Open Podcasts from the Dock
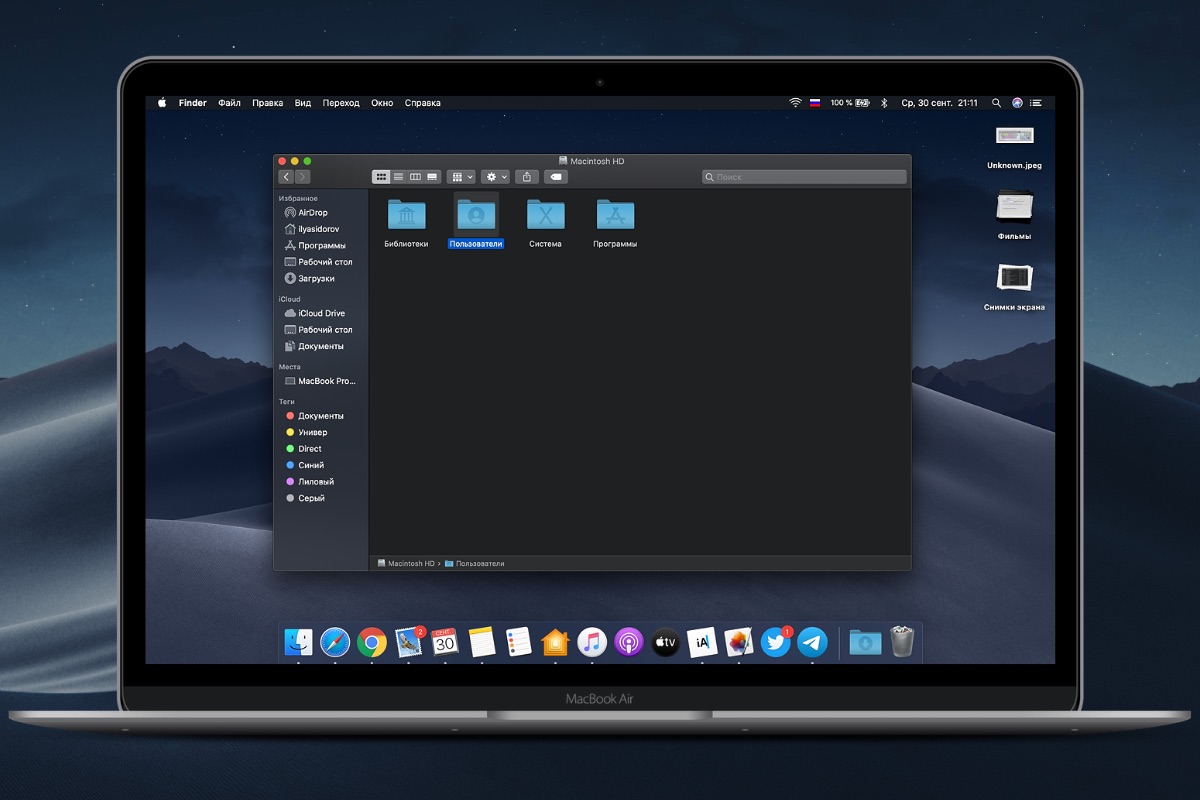This screenshot has width=1200, height=800. point(628,642)
